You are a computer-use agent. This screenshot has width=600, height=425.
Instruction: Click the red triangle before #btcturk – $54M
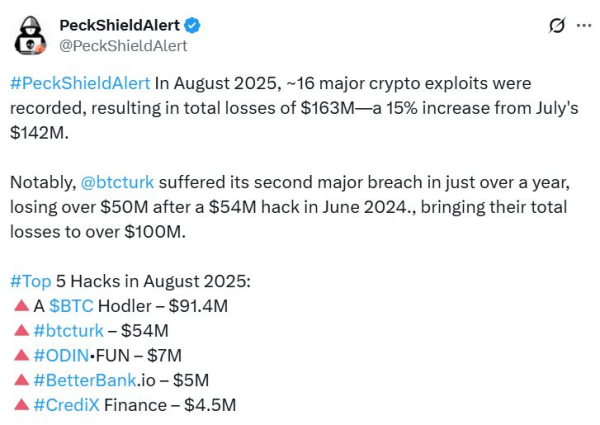click(x=21, y=330)
